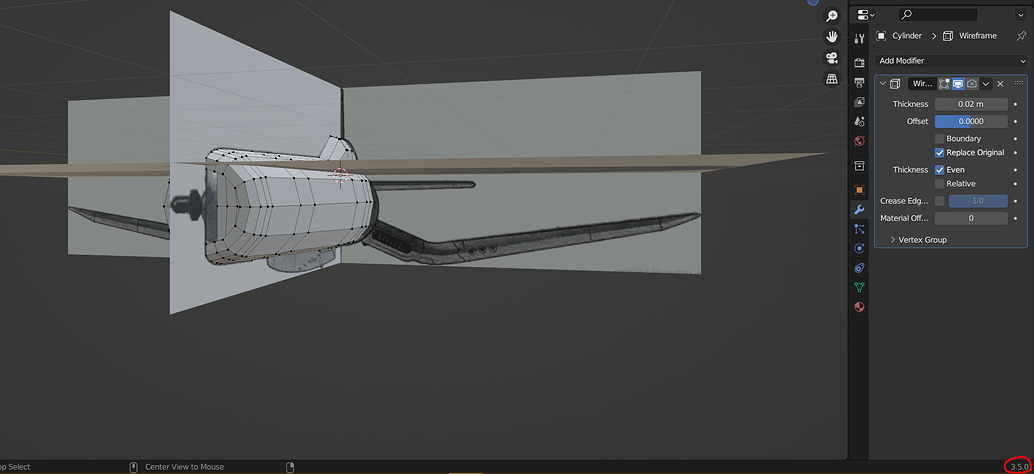Open the Modifier properties wrench tab

[x=859, y=210]
